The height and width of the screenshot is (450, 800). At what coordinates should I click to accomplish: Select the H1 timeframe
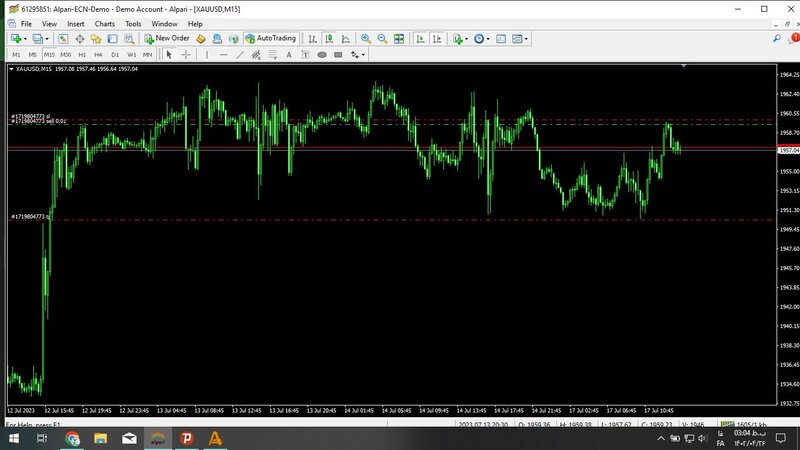(x=81, y=54)
